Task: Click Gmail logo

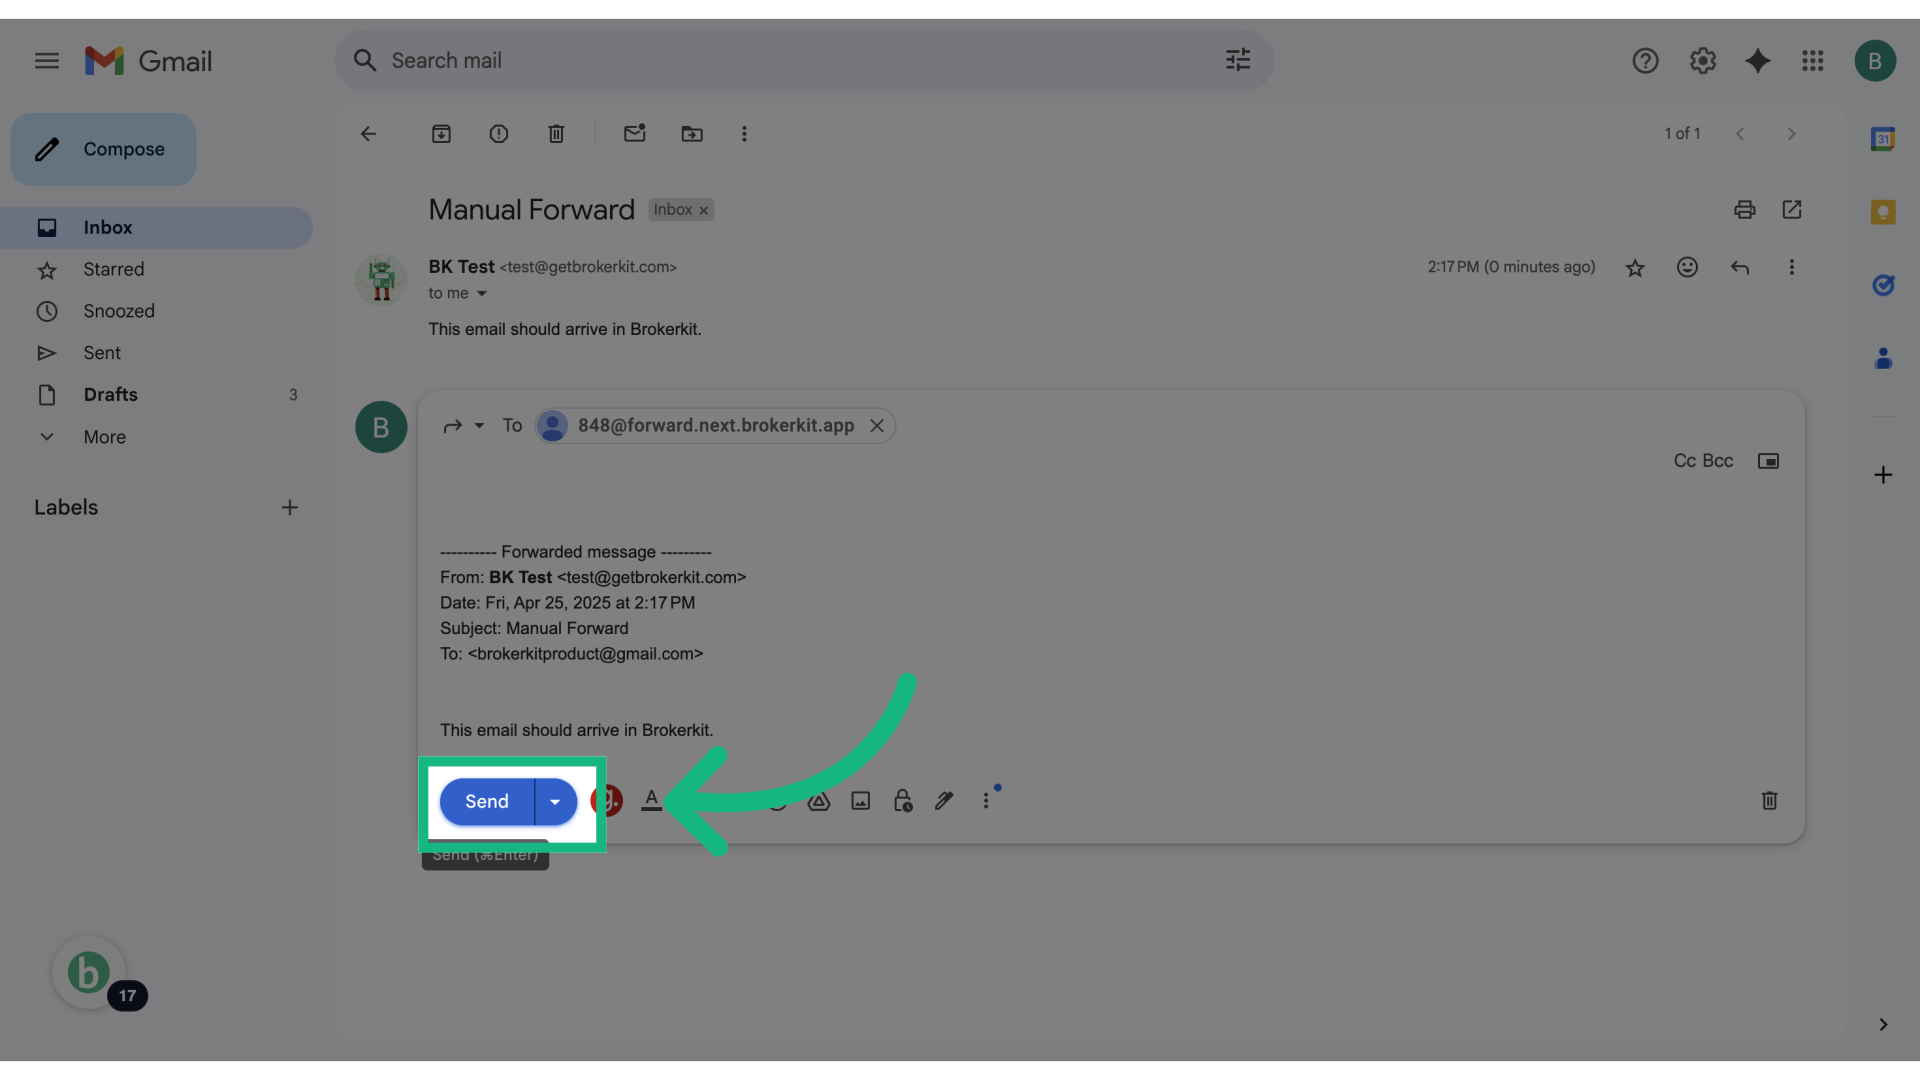Action: pyautogui.click(x=148, y=61)
